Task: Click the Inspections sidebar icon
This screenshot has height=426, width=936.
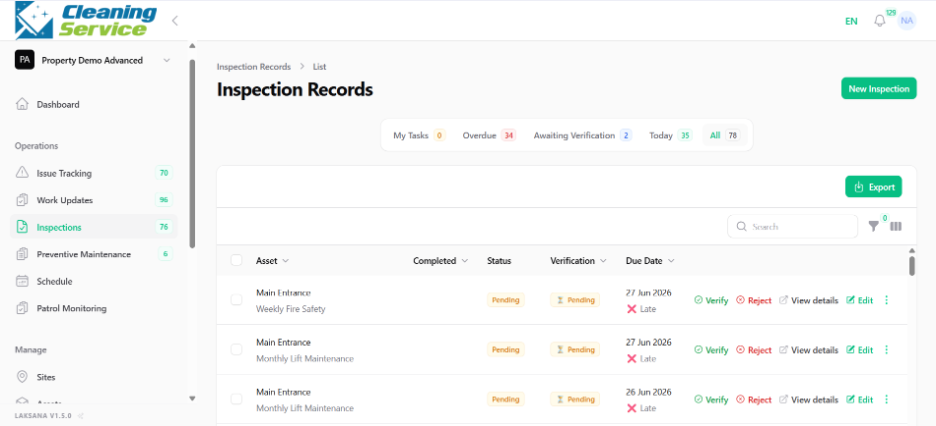Action: coord(22,227)
